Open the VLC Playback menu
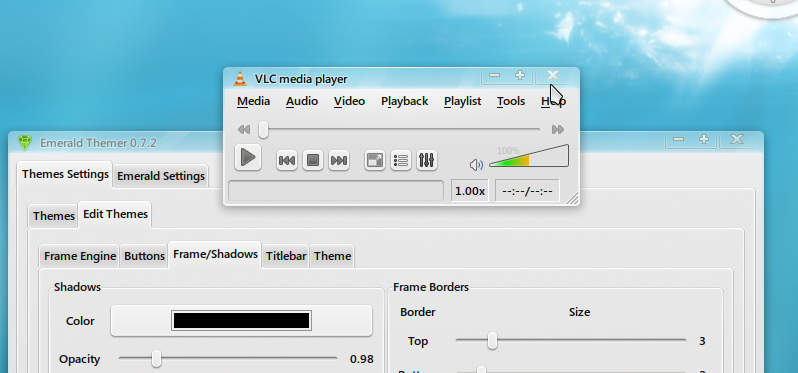 405,101
